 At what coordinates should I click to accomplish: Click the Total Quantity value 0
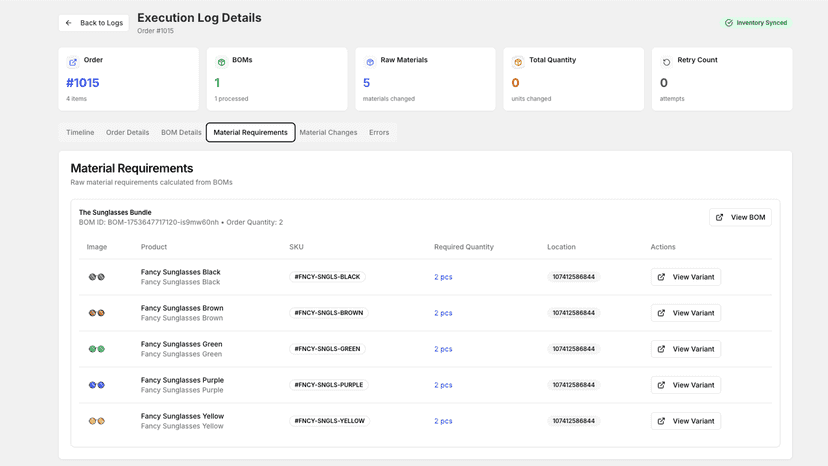tap(515, 83)
